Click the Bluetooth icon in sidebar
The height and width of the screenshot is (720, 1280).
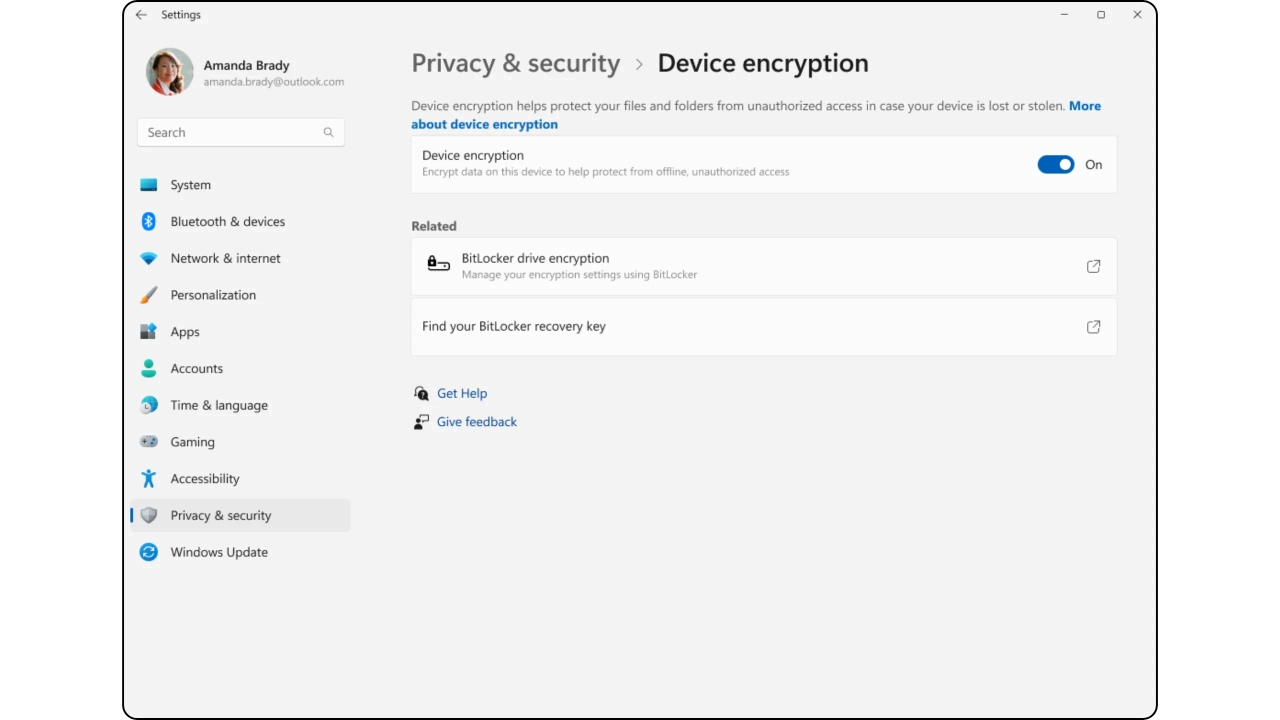click(149, 222)
